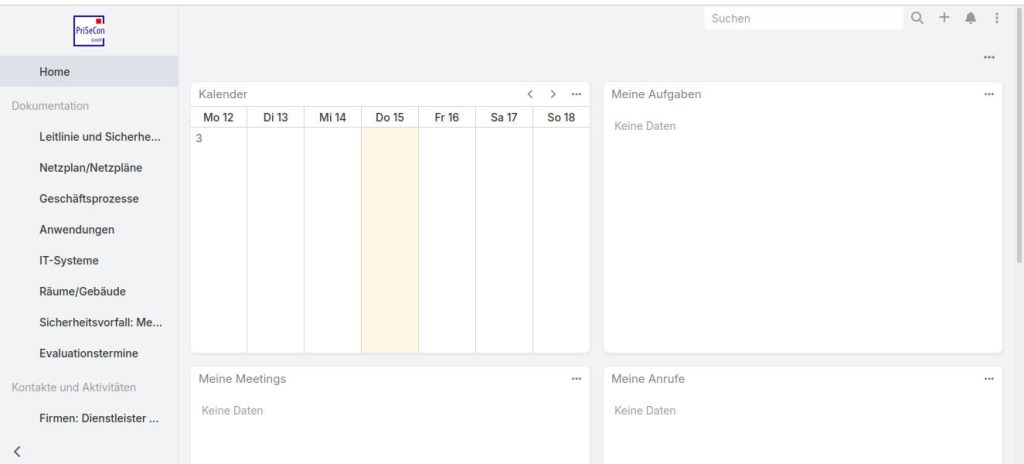The height and width of the screenshot is (464, 1024).
Task: Open Geschäftsprozesse in the sidebar
Action: 89,198
